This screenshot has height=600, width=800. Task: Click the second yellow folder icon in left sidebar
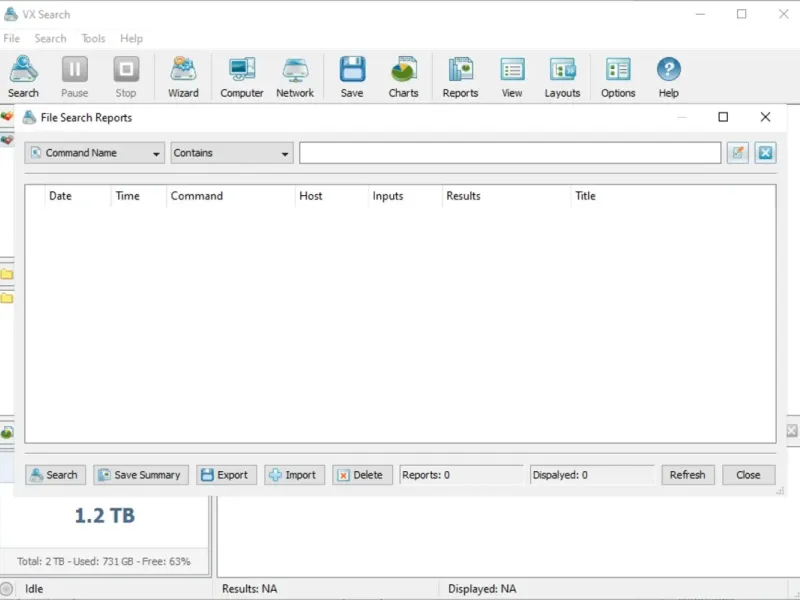point(7,298)
